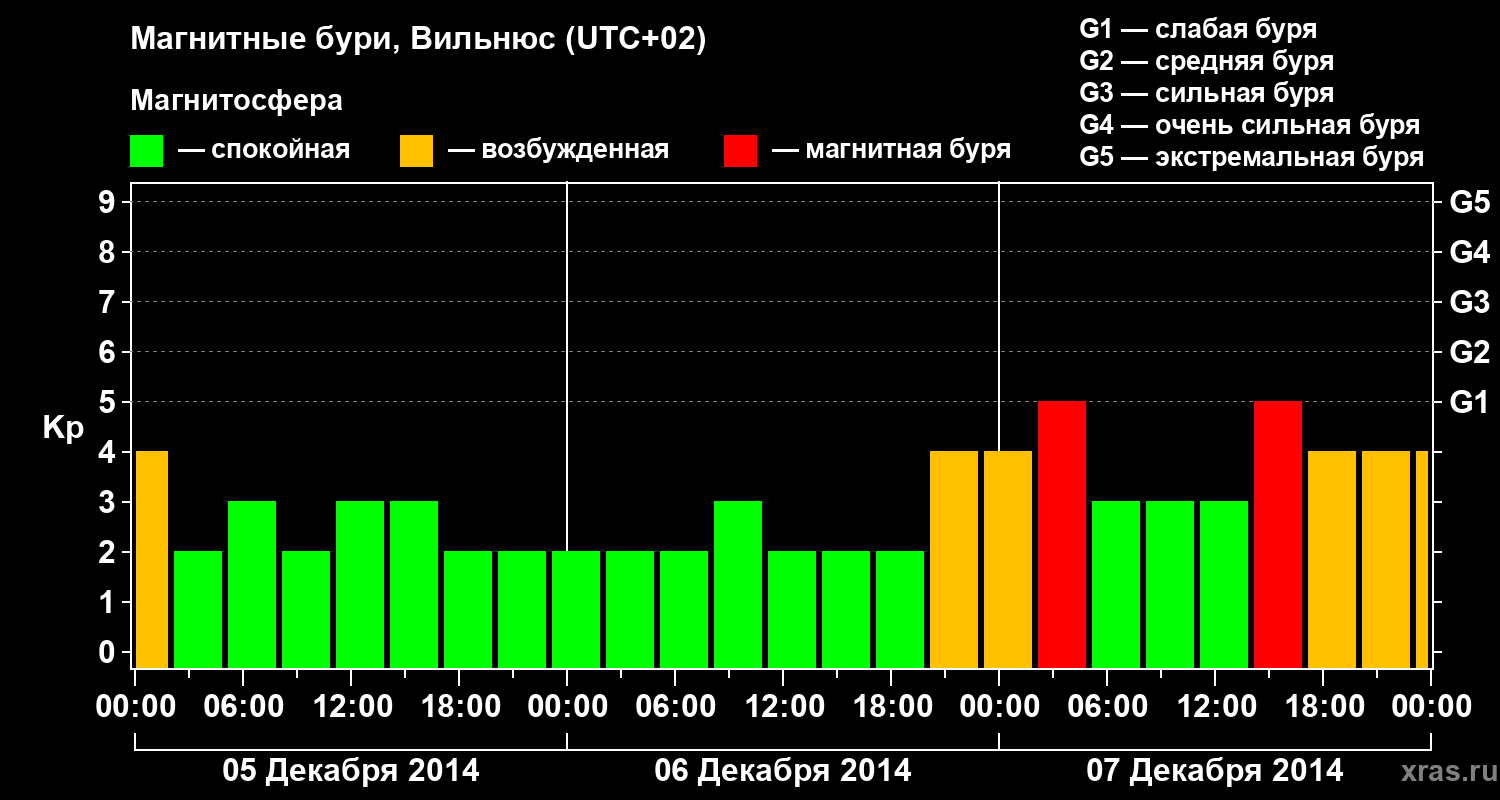Click the orange Kp 4 bar near 18:00 on 07 Декабря
Image resolution: width=1500 pixels, height=800 pixels.
click(x=1332, y=559)
